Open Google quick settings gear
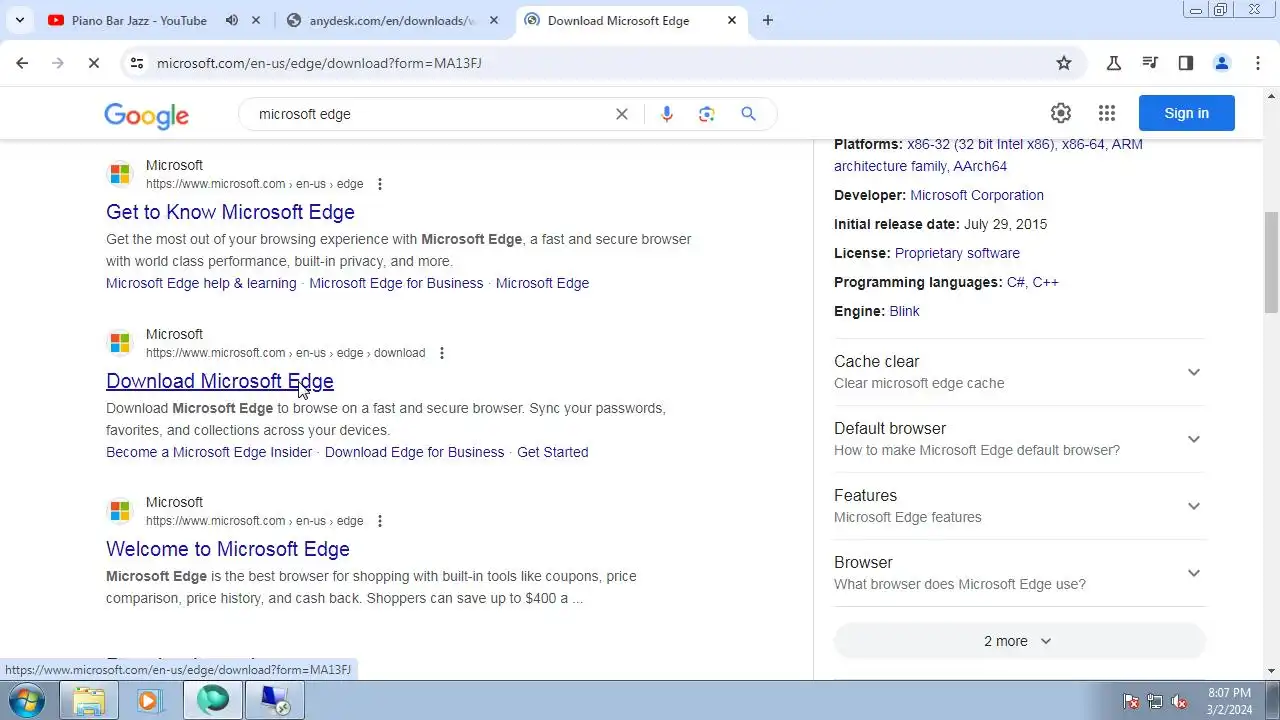This screenshot has height=720, width=1280. 1061,113
